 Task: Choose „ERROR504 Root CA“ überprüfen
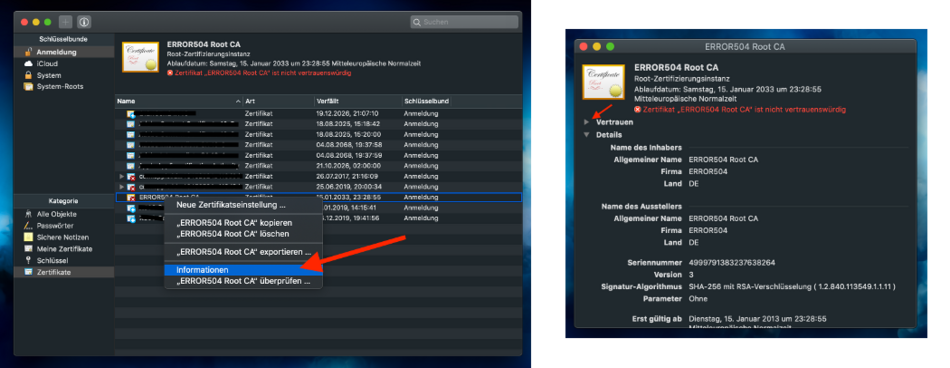[244, 281]
